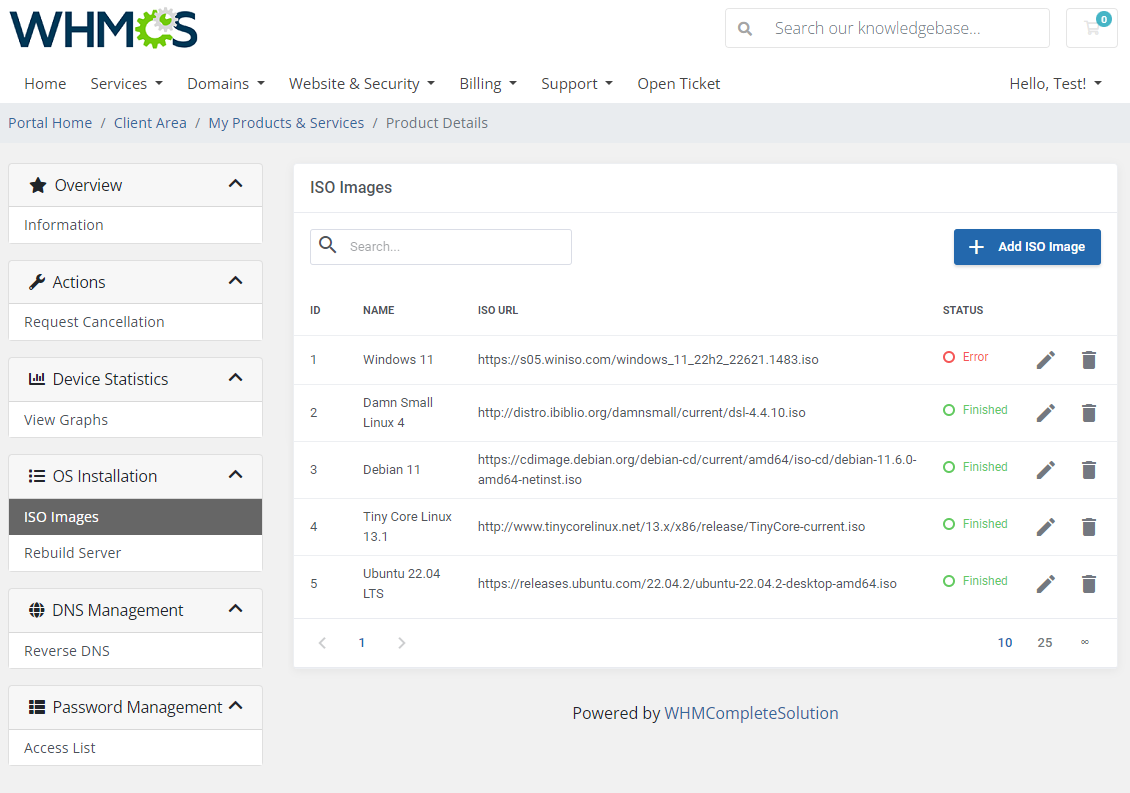The width and height of the screenshot is (1130, 793).
Task: Click the ISO search magnifier icon
Action: point(328,245)
